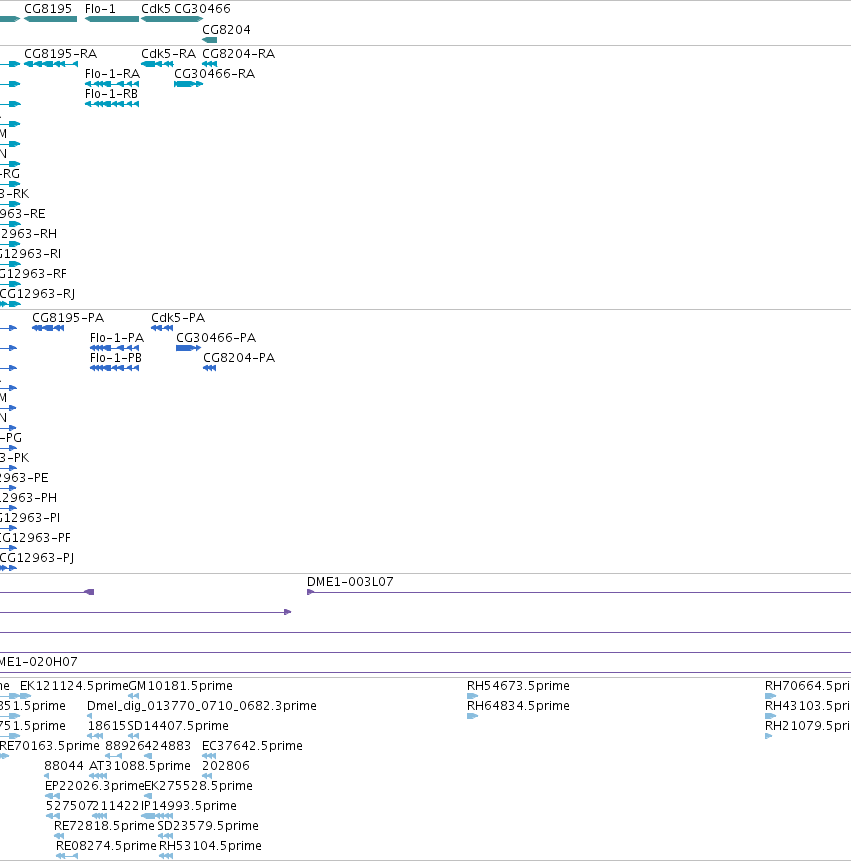
Task: Open the Cdk5-PA coding sequence label
Action: (x=178, y=318)
